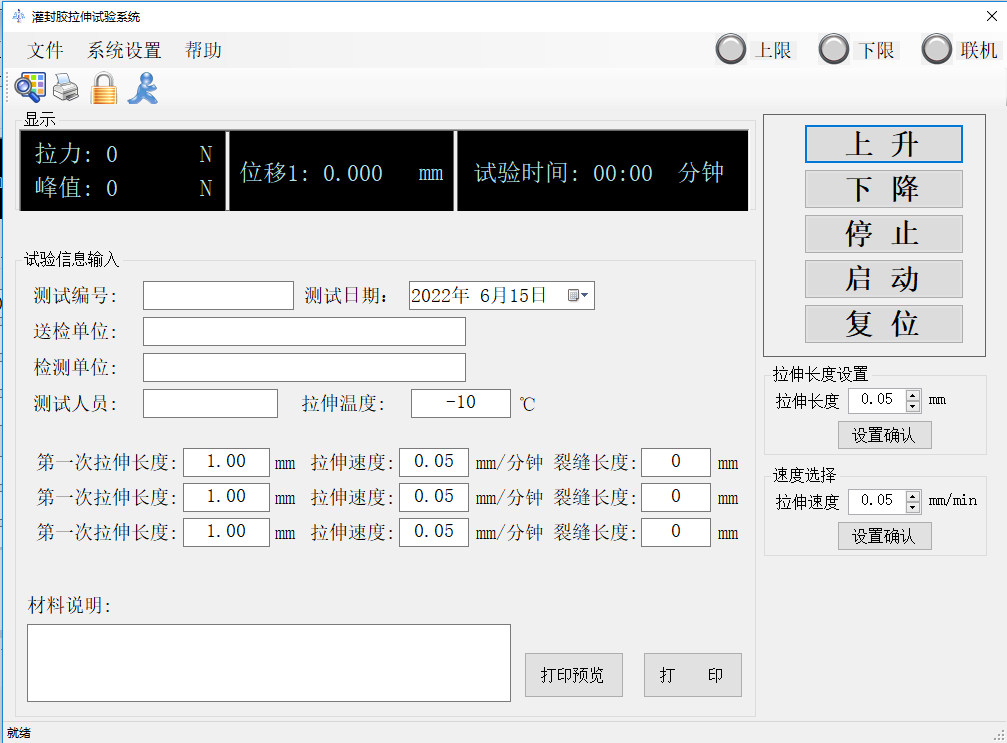1007x743 pixels.
Task: Click the magnifier search toolbar icon
Action: [x=30, y=87]
